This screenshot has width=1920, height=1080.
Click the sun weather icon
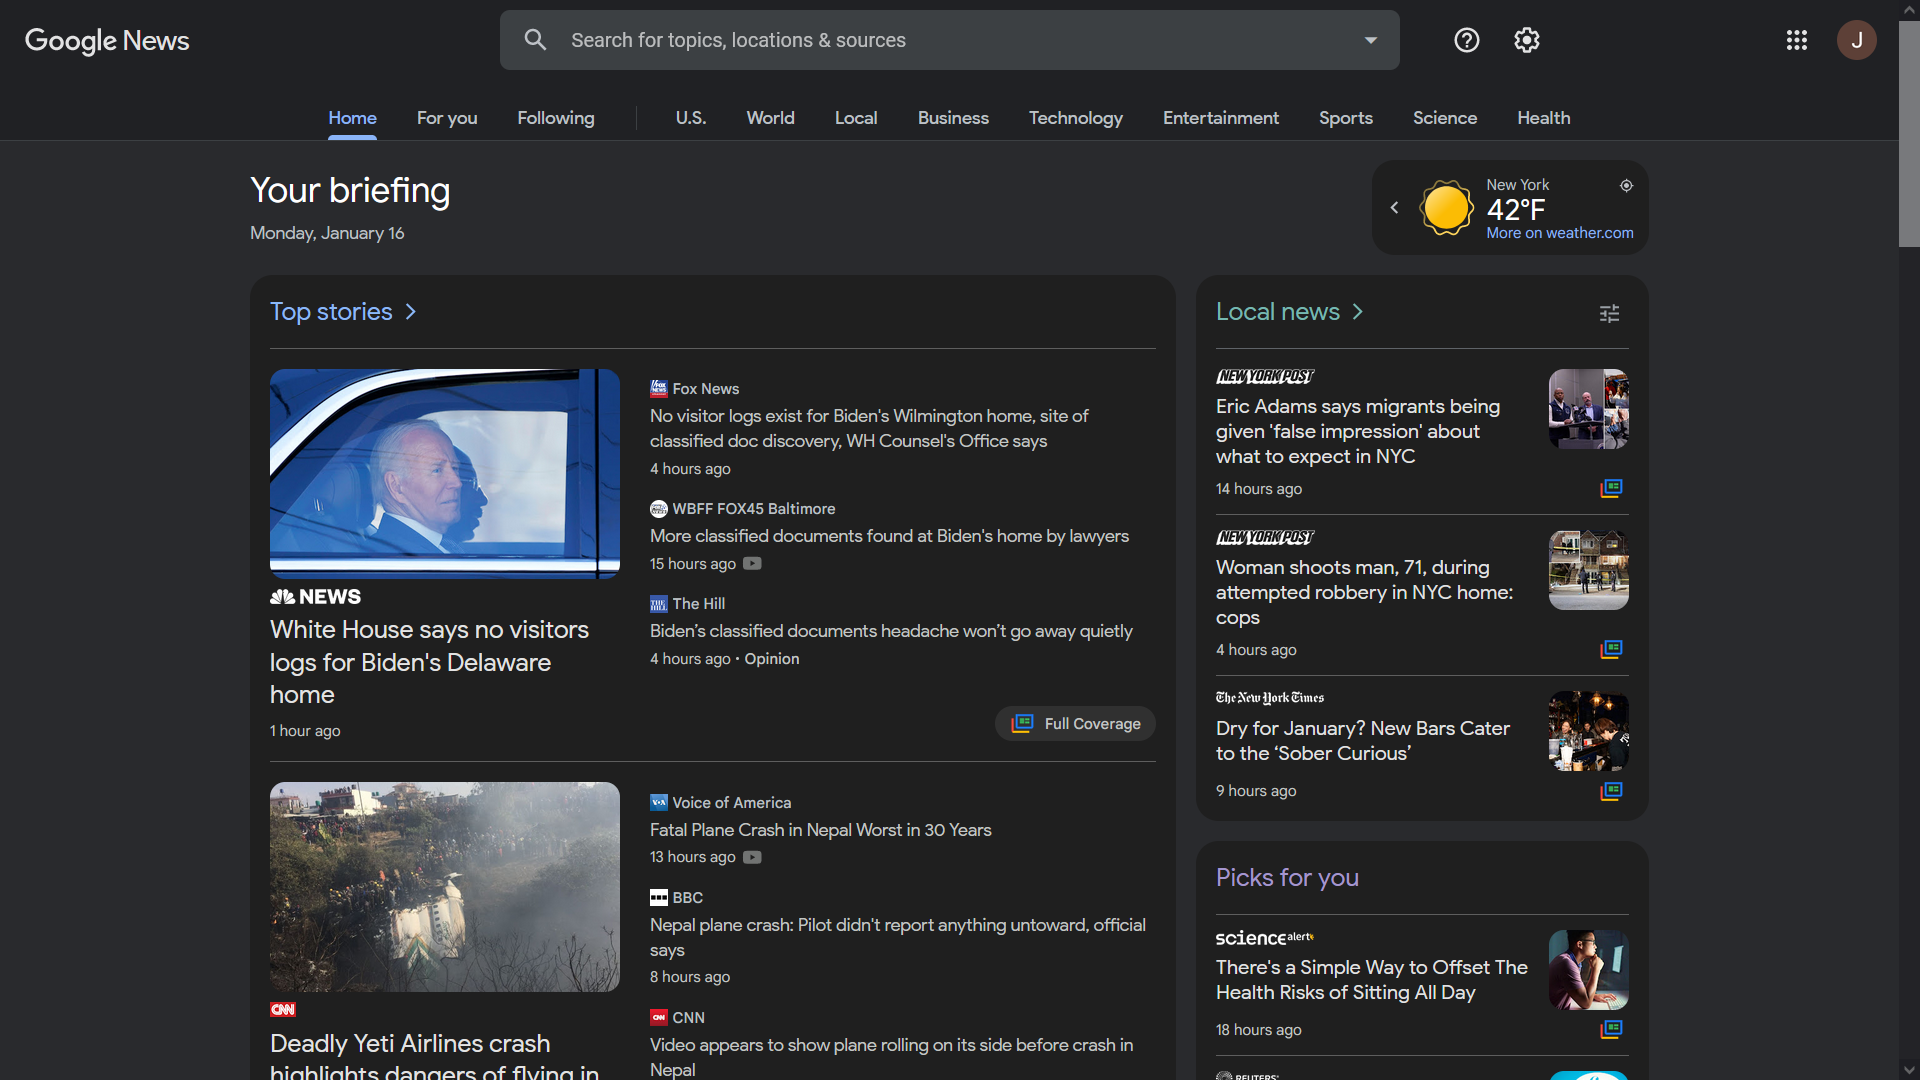[1446, 208]
